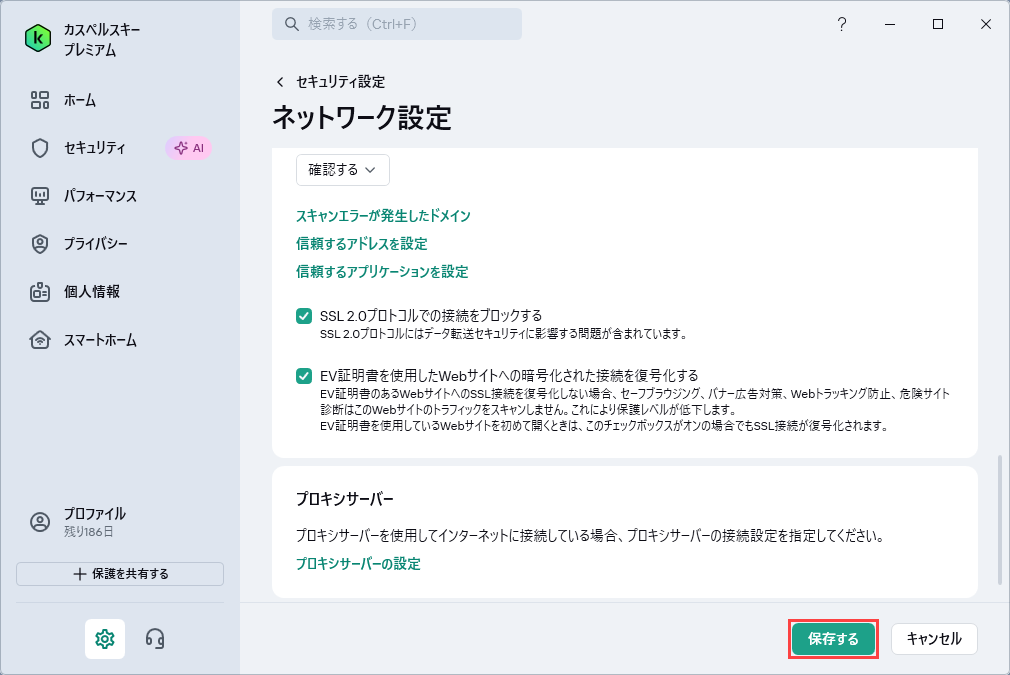Expand the 確認する dropdown
The image size is (1010, 675).
click(x=343, y=170)
